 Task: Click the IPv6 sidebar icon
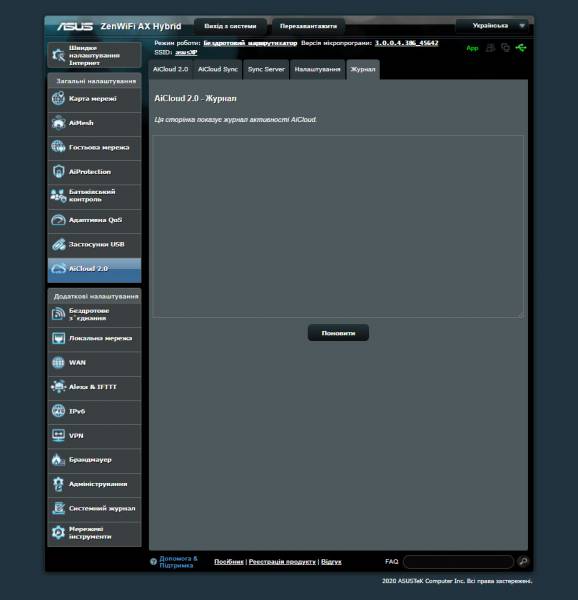[58, 411]
